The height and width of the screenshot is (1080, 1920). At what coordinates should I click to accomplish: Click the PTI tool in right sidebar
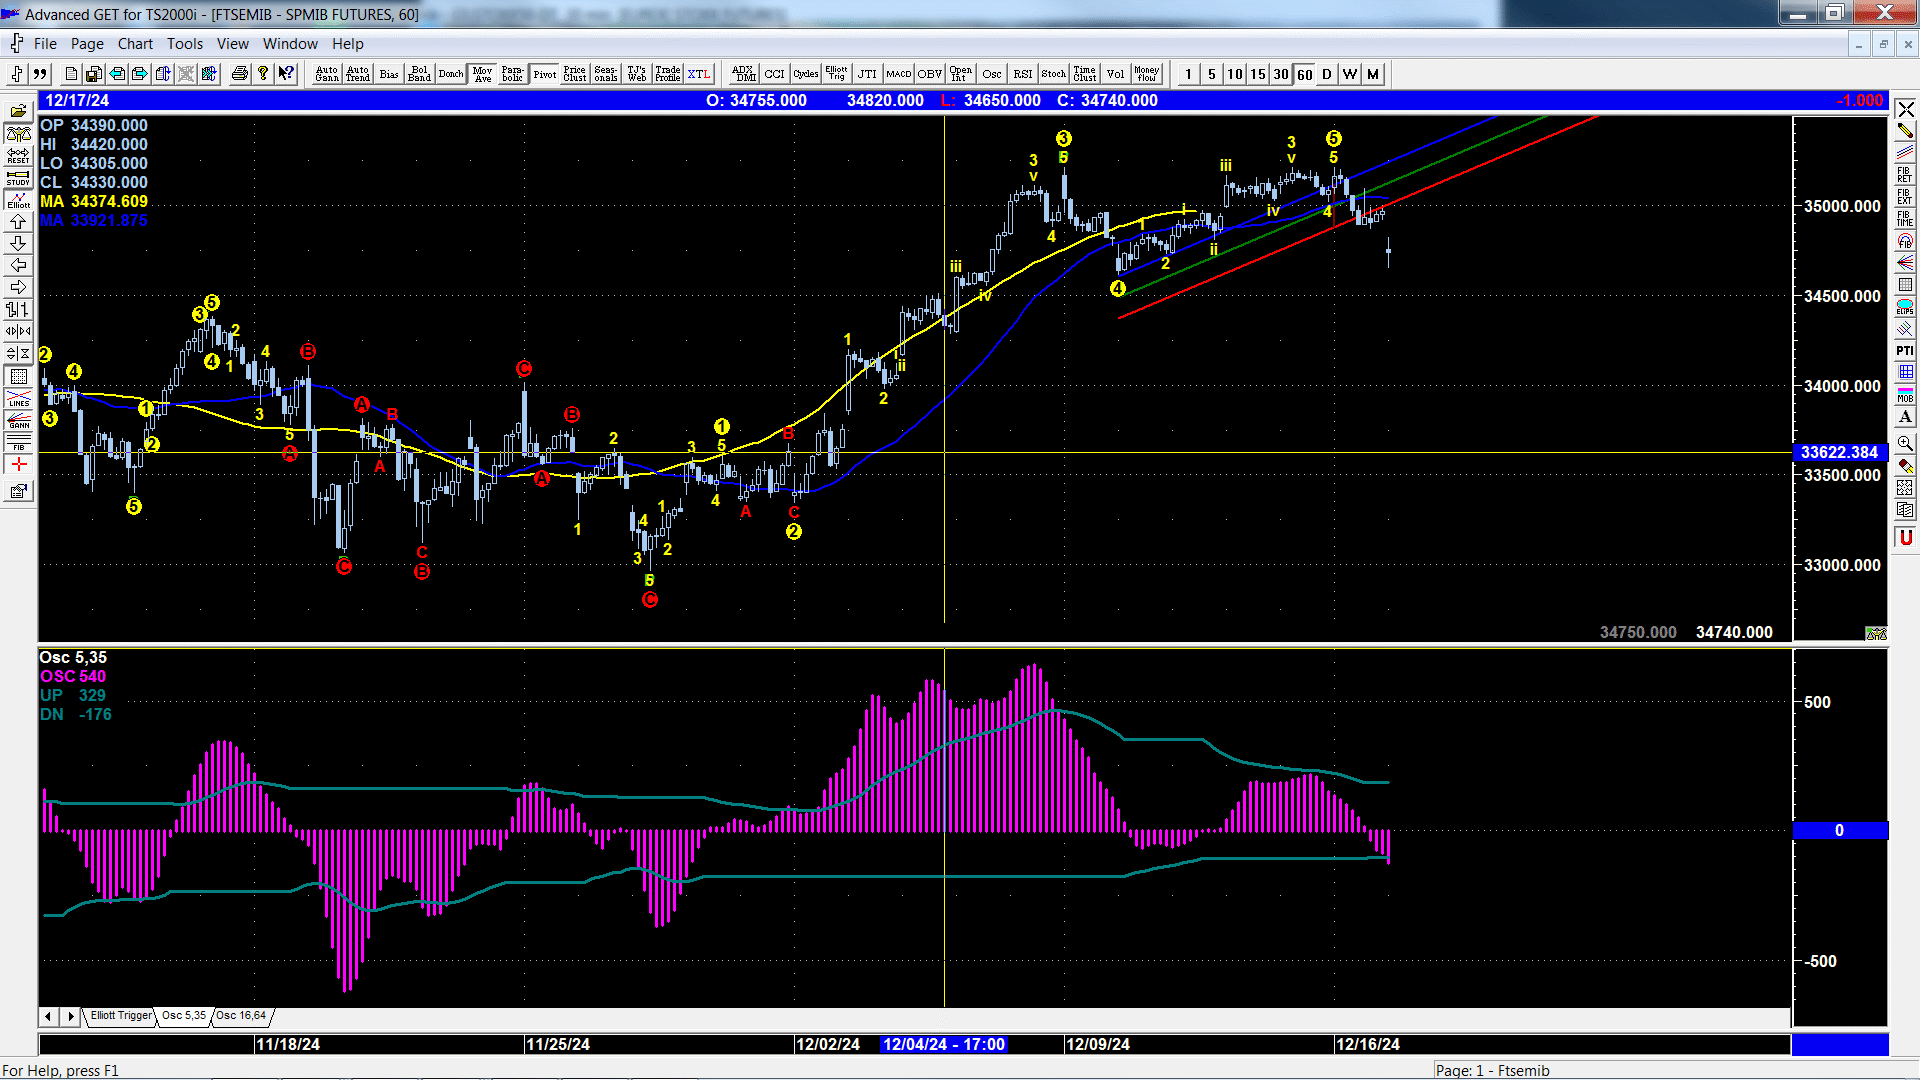point(1905,350)
